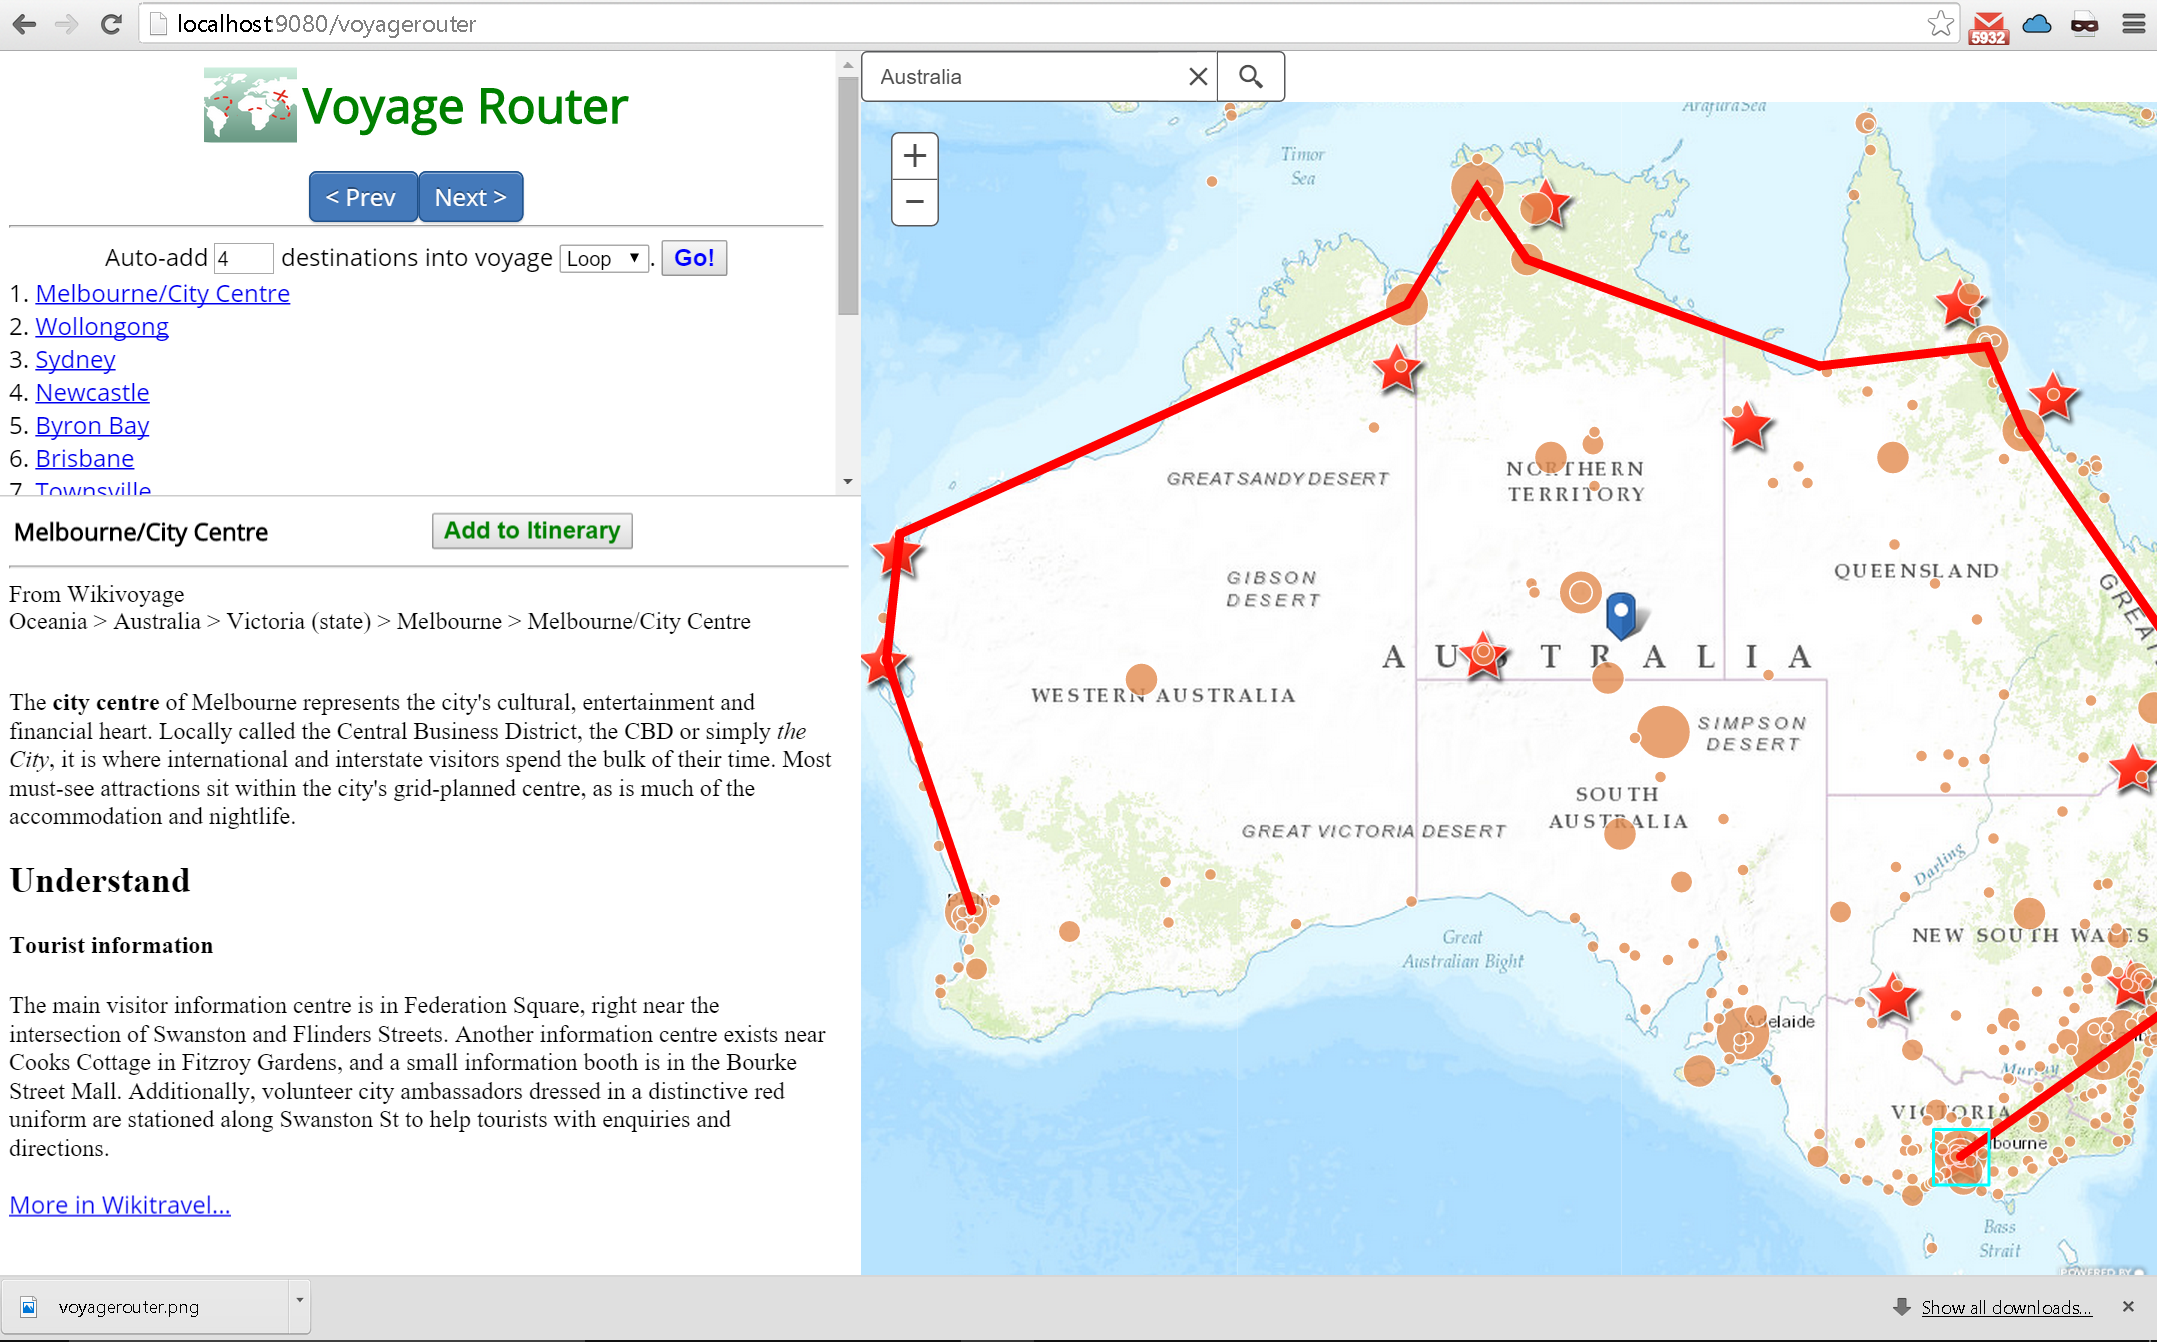Click the blue location pin on map
Screen dimensions: 2157x1342
coord(1620,613)
